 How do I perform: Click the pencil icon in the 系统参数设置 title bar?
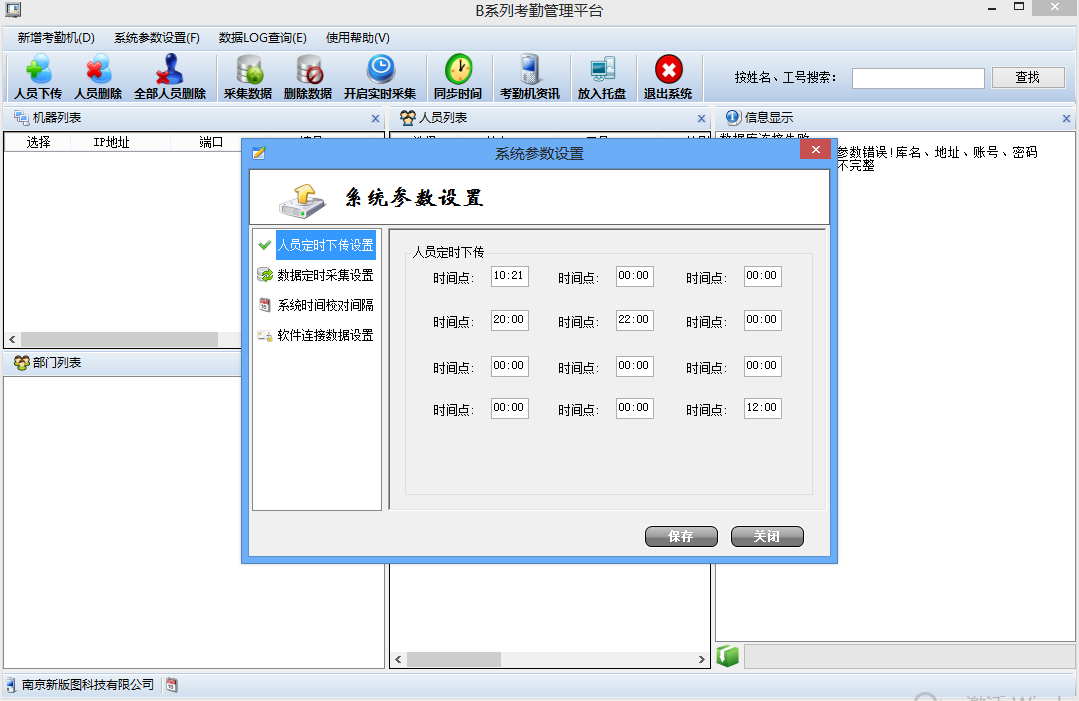pos(259,153)
